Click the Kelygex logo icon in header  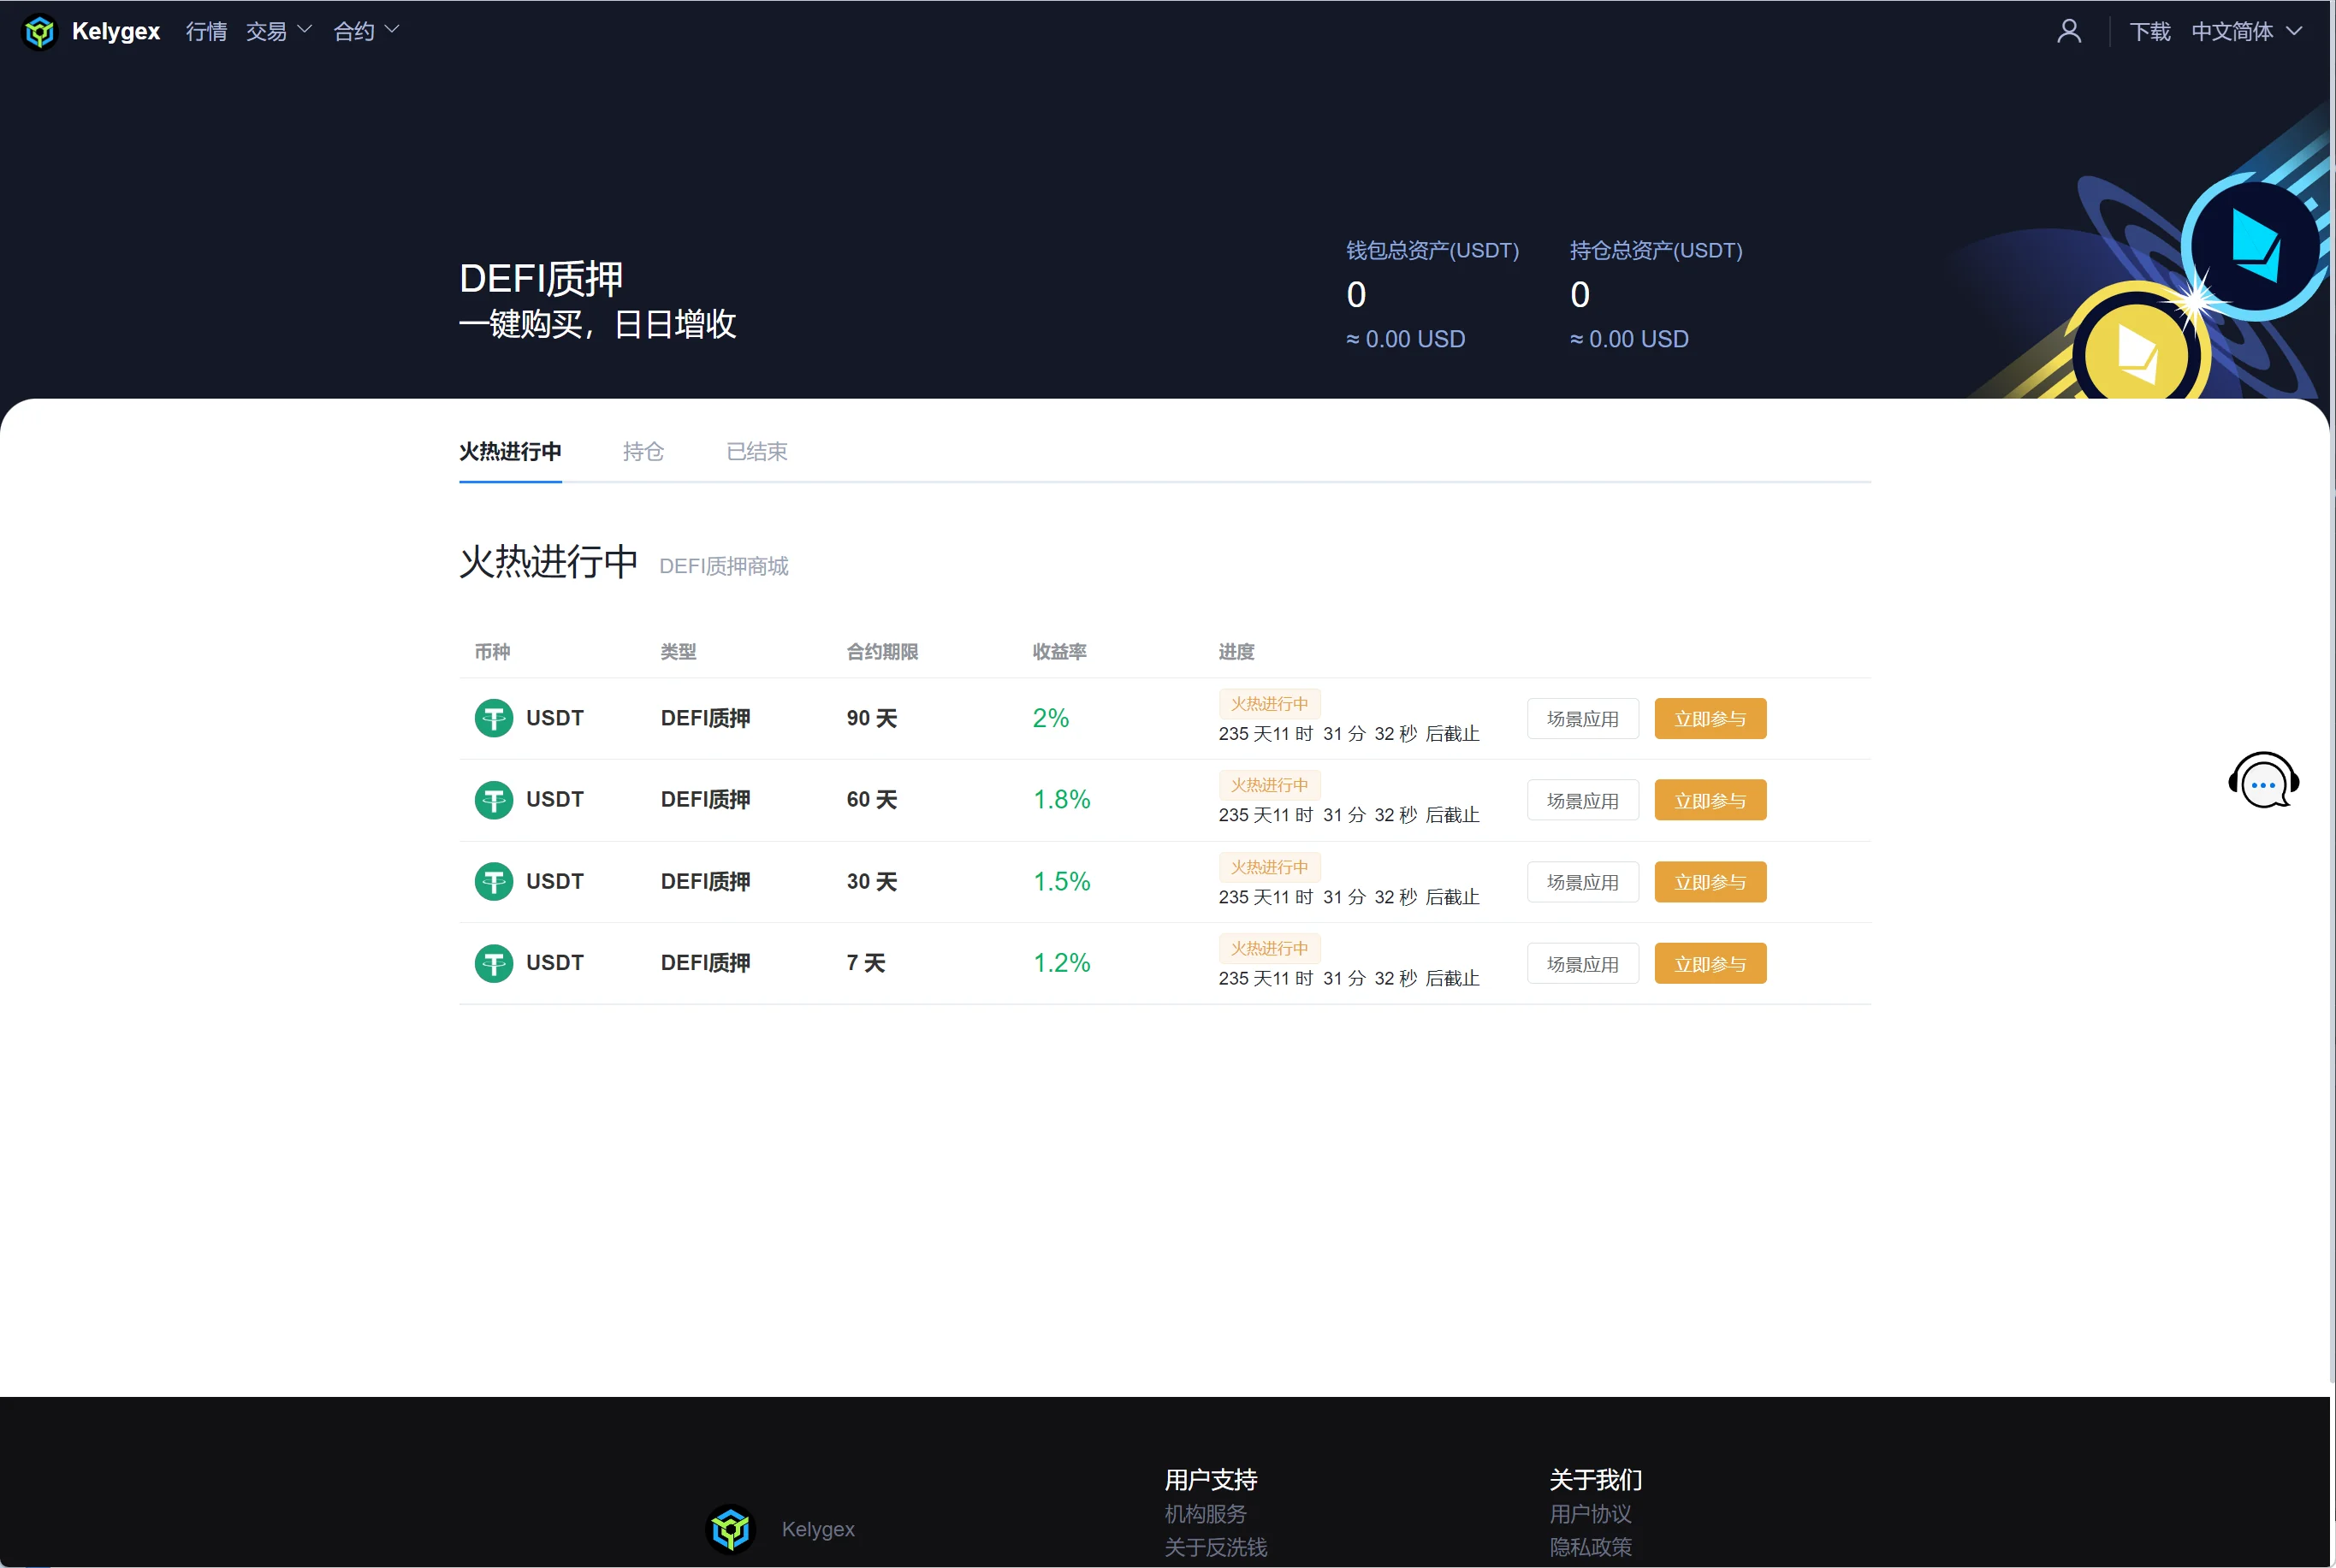[40, 32]
